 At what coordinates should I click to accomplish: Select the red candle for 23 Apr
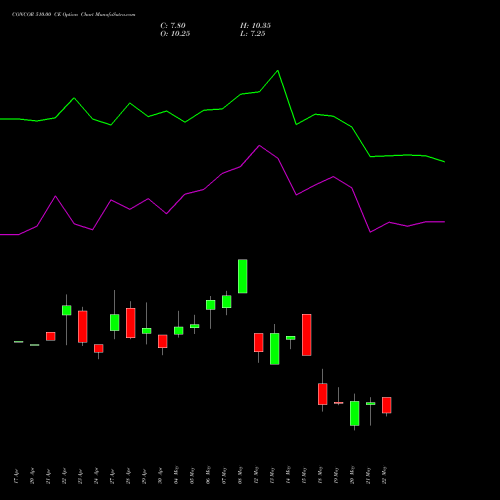[x=83, y=327]
